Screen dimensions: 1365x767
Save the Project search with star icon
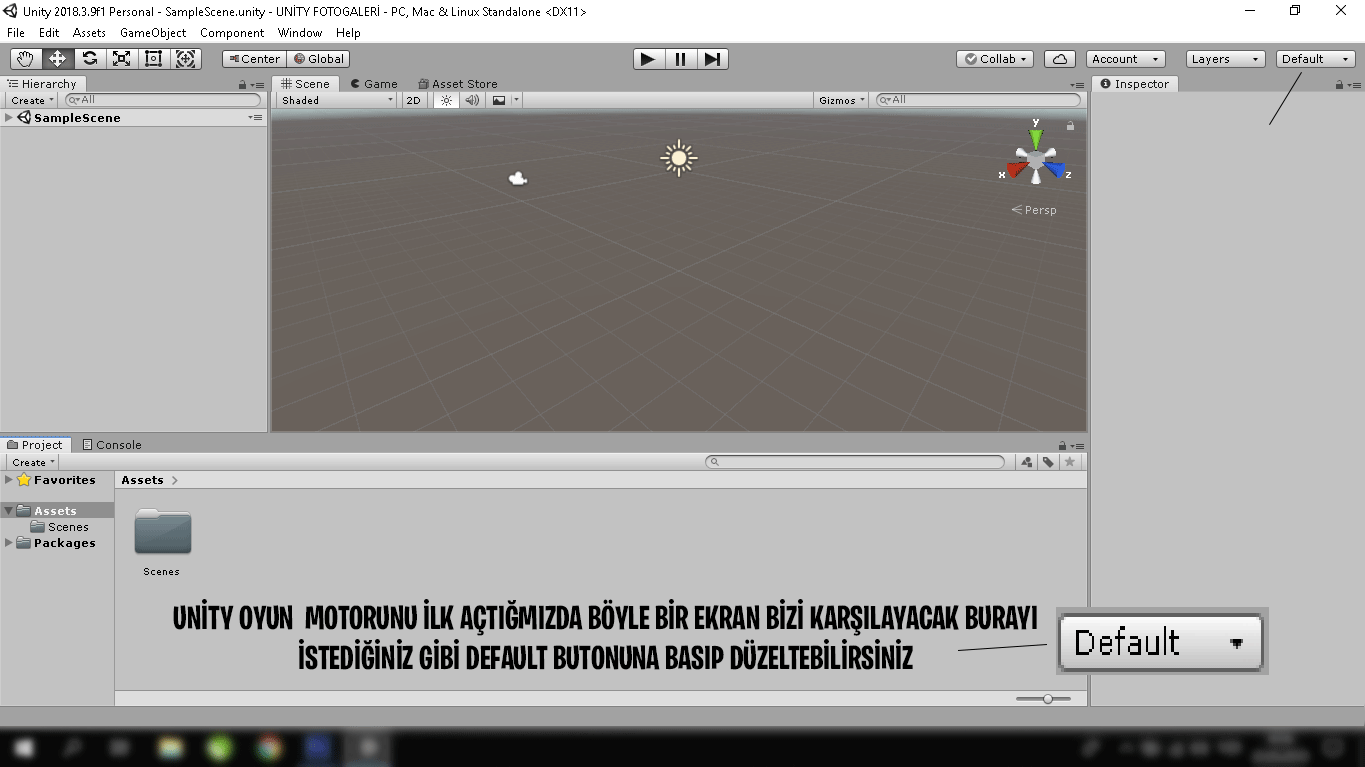[1070, 462]
